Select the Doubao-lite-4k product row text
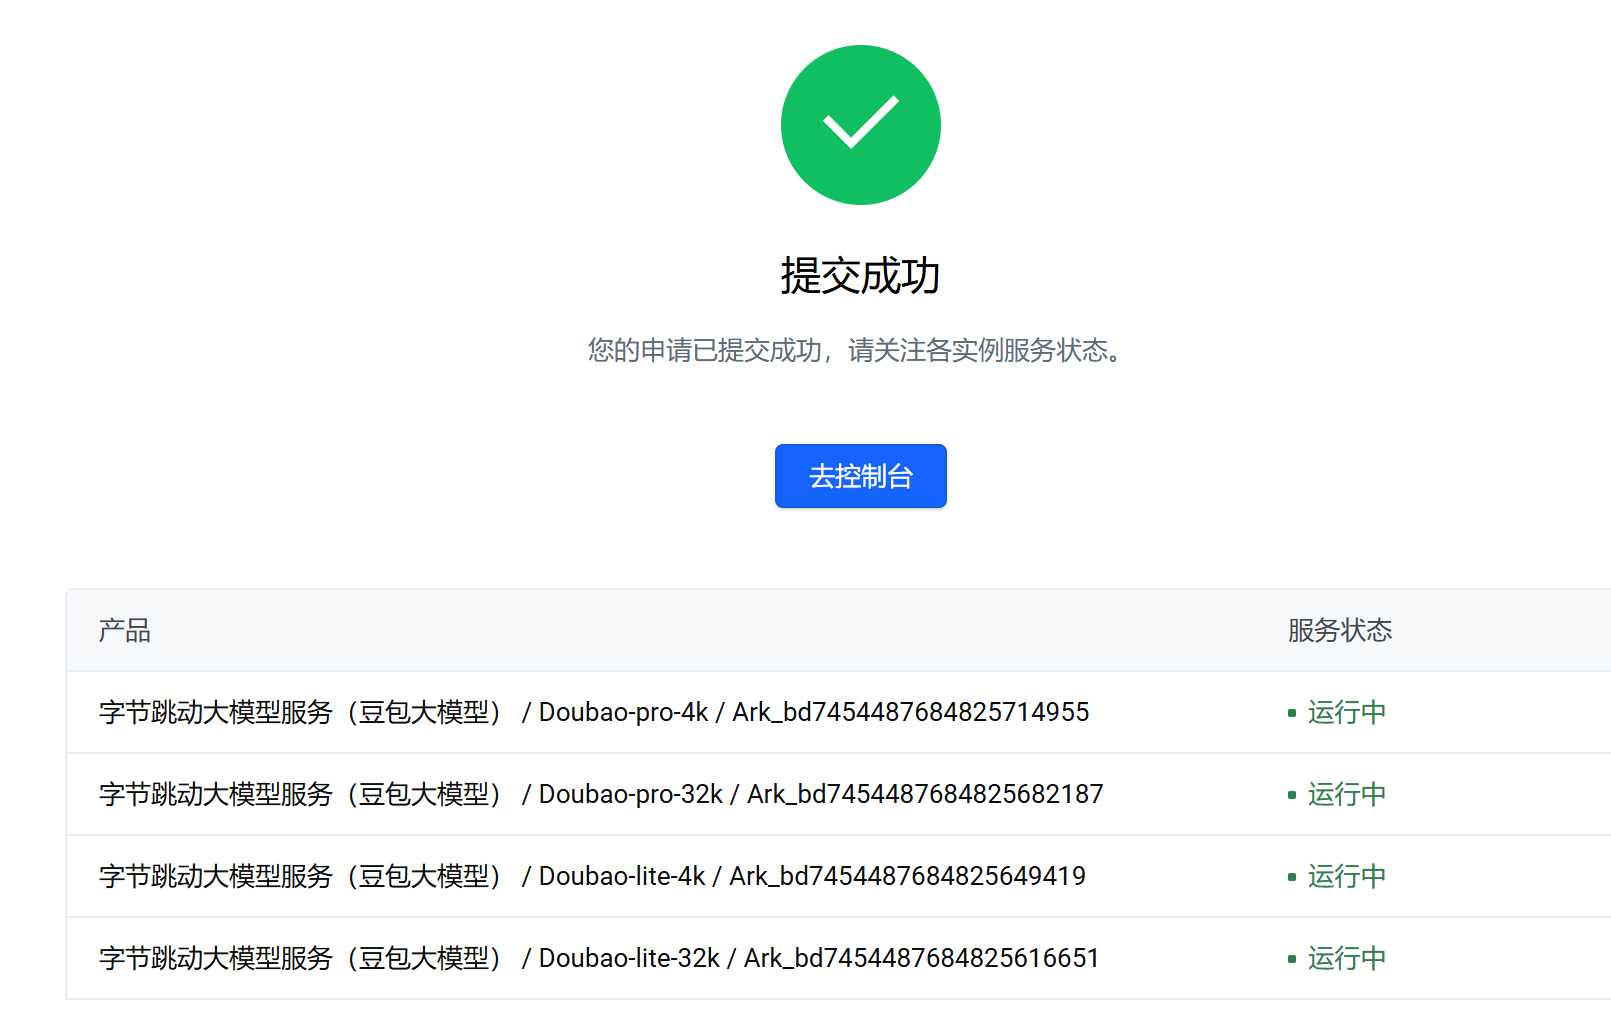The image size is (1611, 1020). click(592, 876)
